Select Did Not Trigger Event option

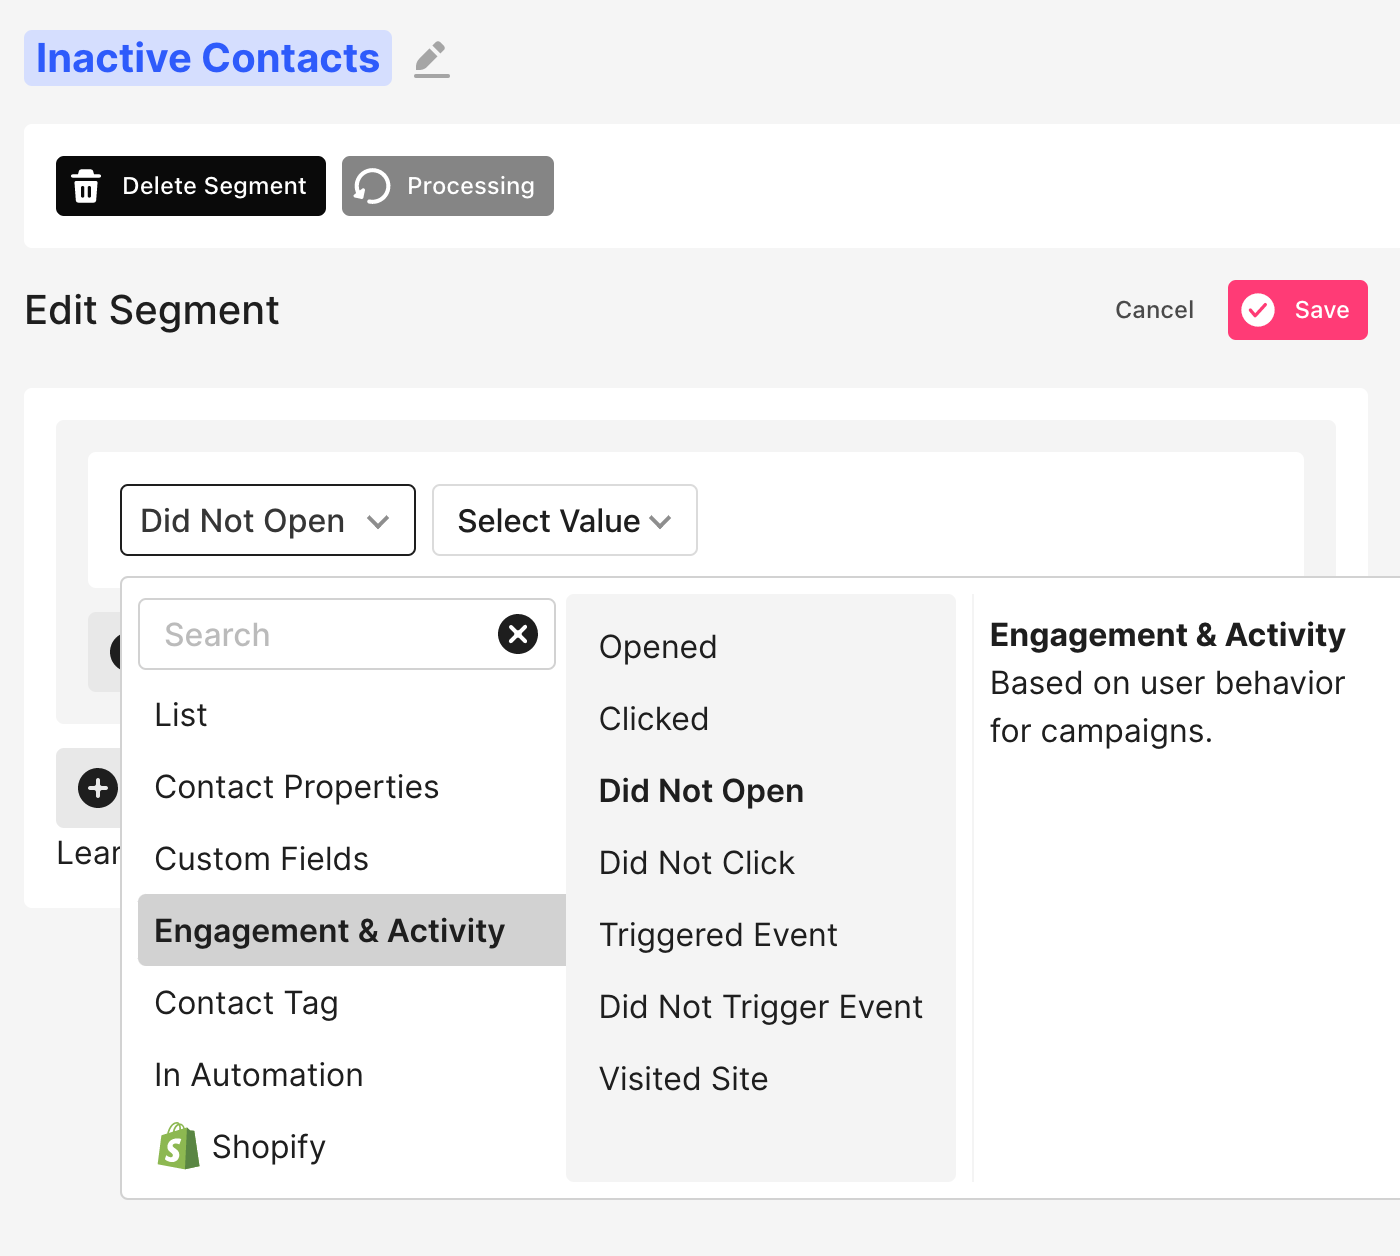[761, 1007]
